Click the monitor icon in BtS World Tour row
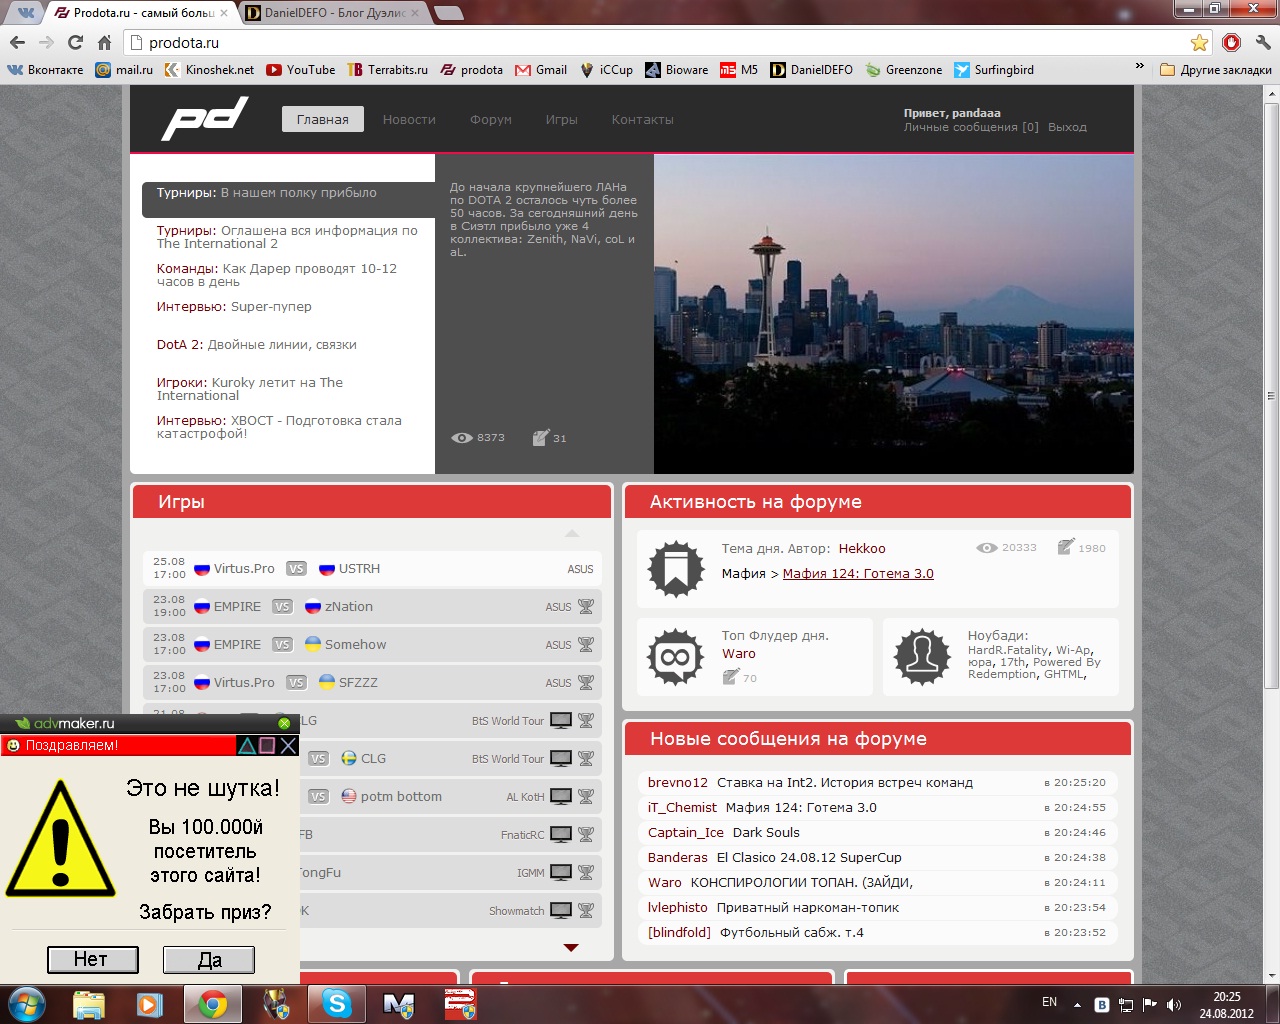1280x1024 pixels. (x=561, y=720)
